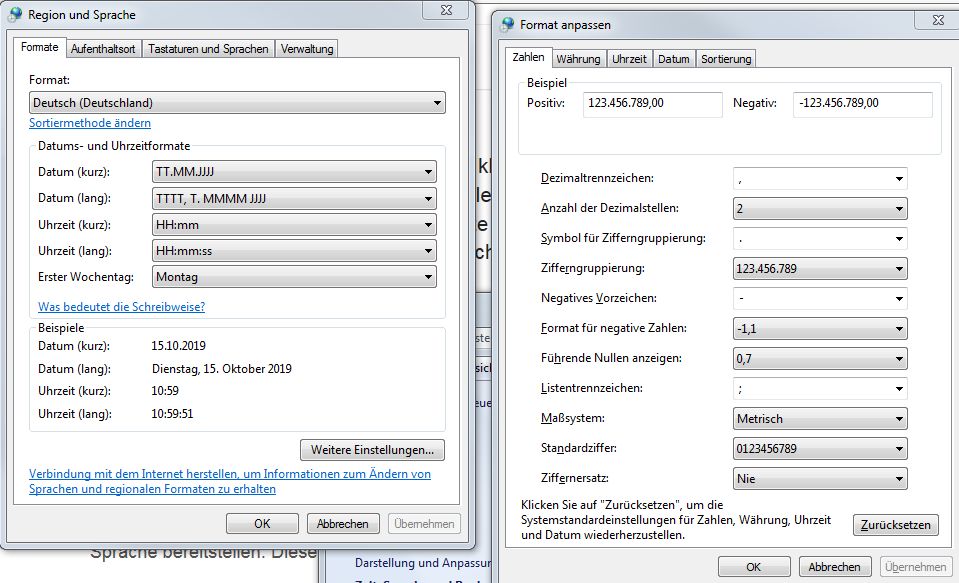This screenshot has height=583, width=959.
Task: Click the Positiv example field 123.456.789,00
Action: pos(653,104)
